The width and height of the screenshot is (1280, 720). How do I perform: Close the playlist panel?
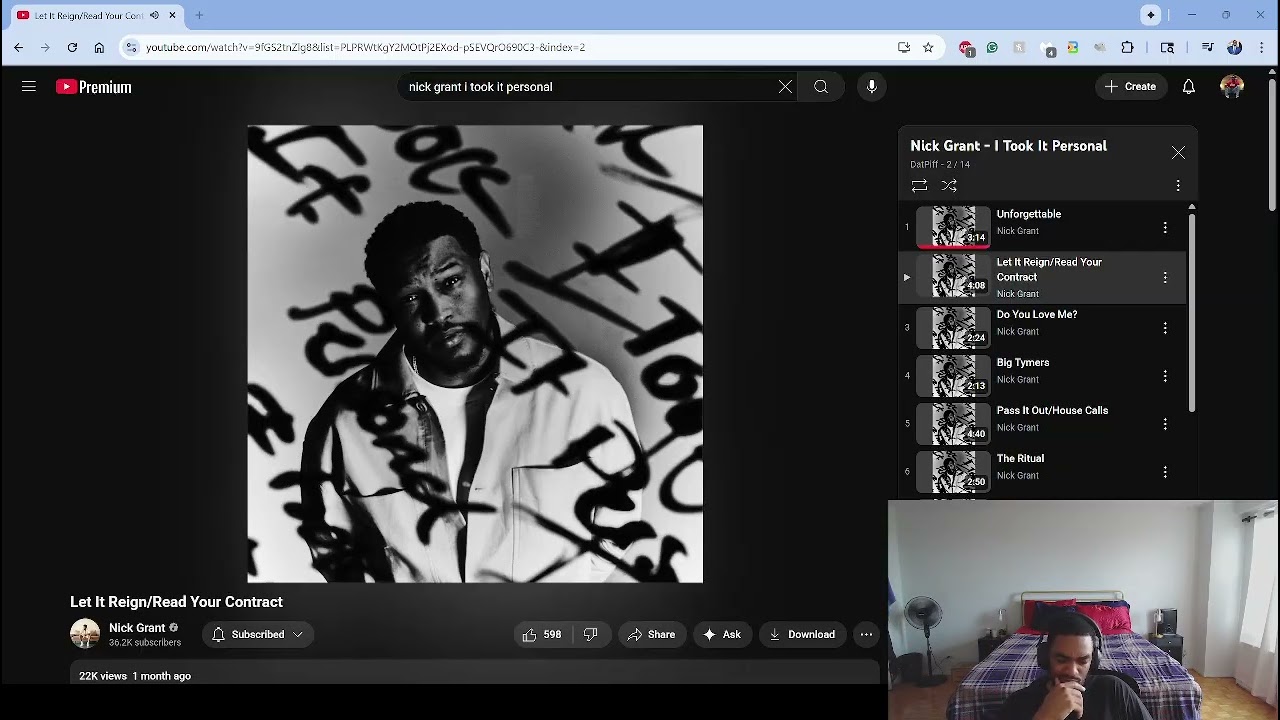pyautogui.click(x=1178, y=153)
